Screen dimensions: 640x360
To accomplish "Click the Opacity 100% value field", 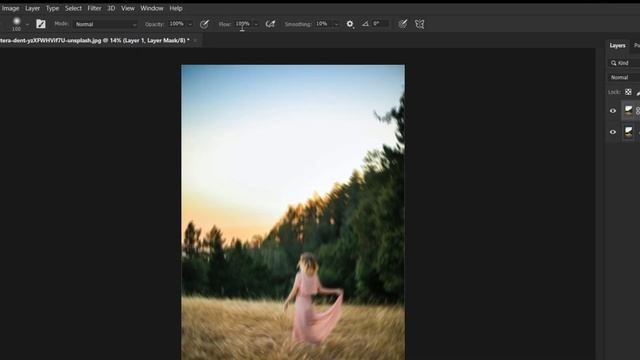I will 177,24.
